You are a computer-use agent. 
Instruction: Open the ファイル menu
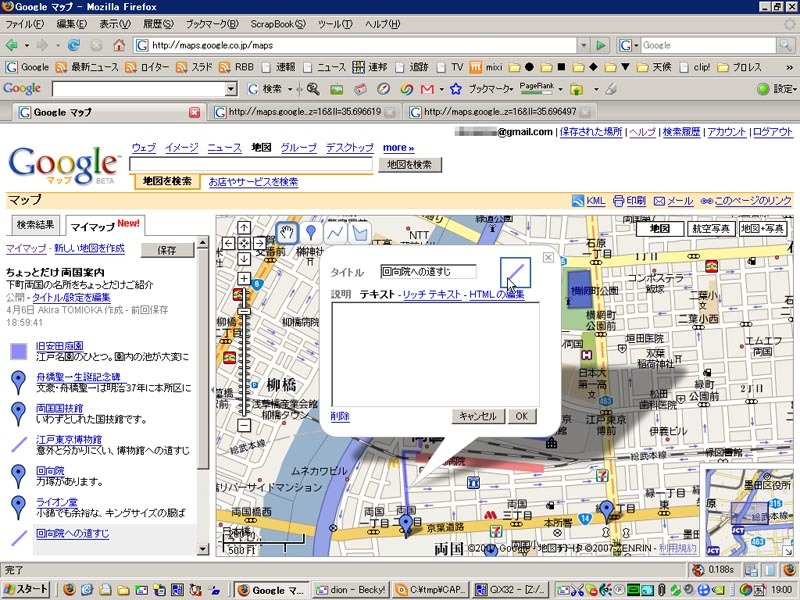24,24
